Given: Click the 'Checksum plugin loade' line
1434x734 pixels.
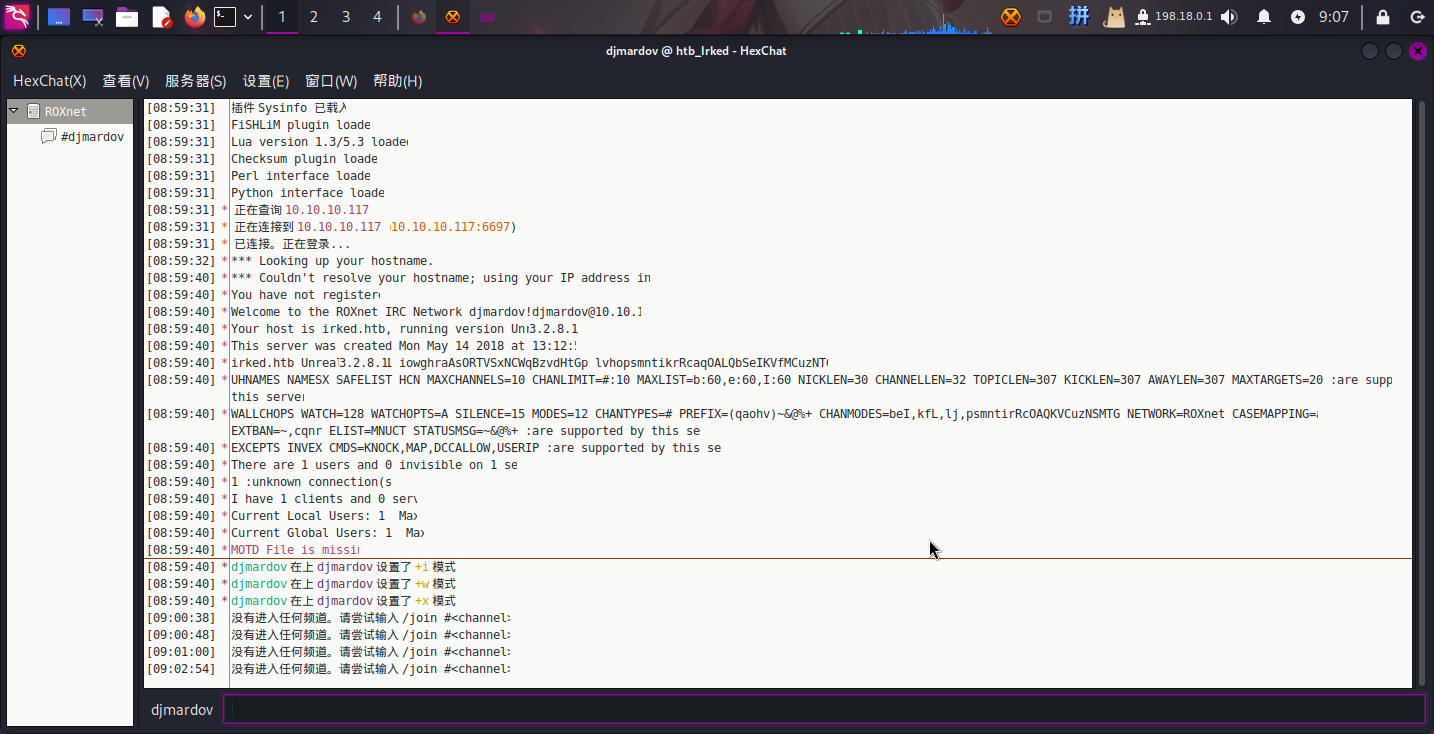Looking at the screenshot, I should [305, 159].
